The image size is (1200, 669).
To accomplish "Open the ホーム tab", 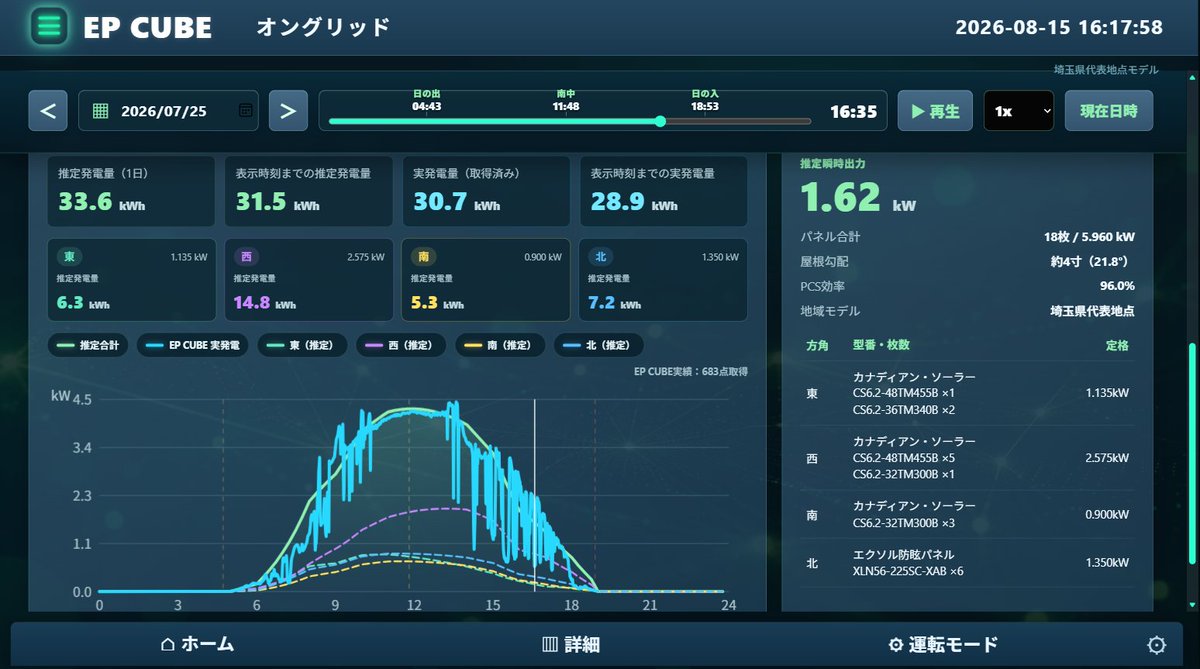I will click(197, 645).
